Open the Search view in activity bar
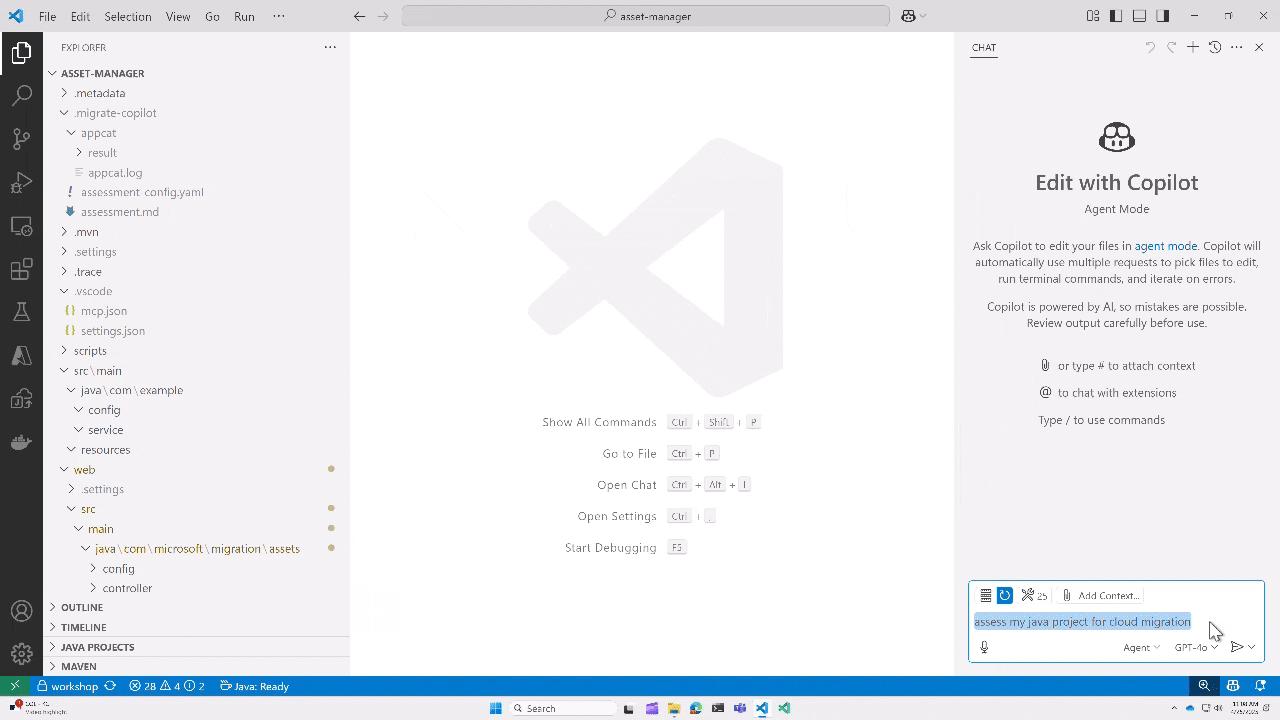1280x720 pixels. [x=21, y=96]
